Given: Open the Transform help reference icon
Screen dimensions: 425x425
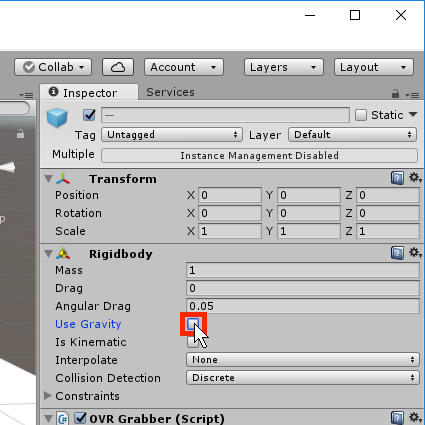Looking at the screenshot, I should point(397,178).
